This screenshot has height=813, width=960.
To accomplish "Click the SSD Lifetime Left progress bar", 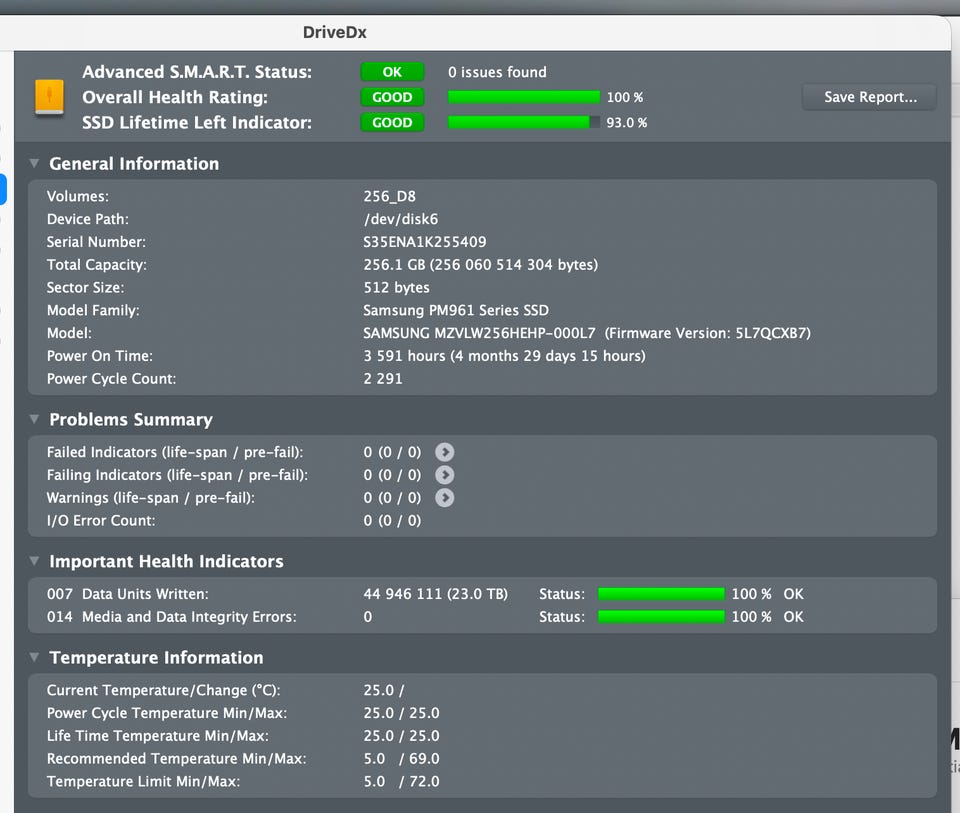I will pyautogui.click(x=524, y=122).
